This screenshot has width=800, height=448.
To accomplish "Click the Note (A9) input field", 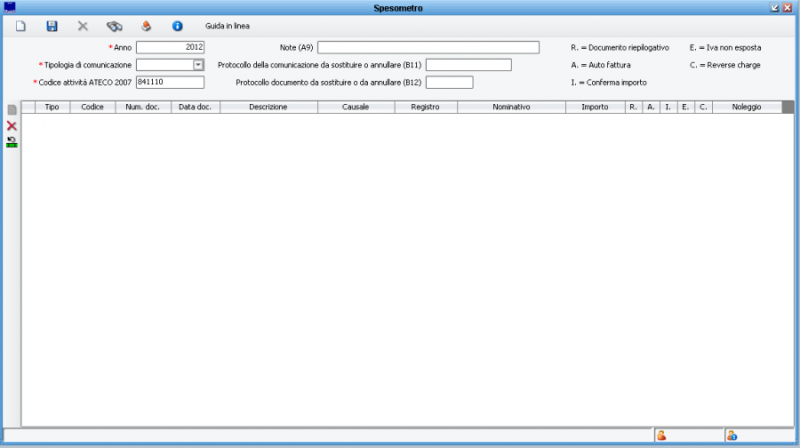I will pyautogui.click(x=428, y=47).
